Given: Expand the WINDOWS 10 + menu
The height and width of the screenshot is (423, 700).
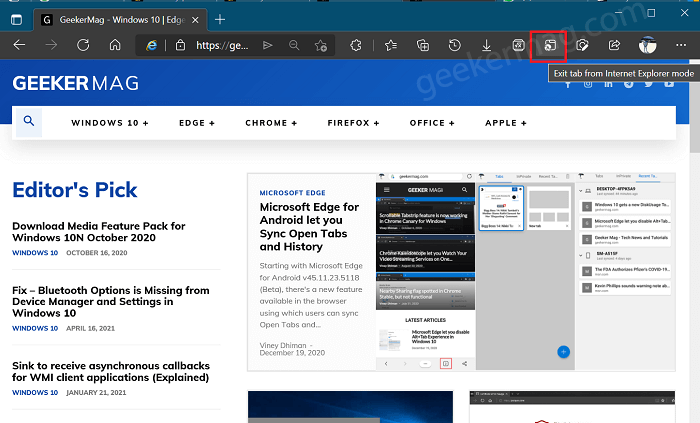Looking at the screenshot, I should click(110, 123).
